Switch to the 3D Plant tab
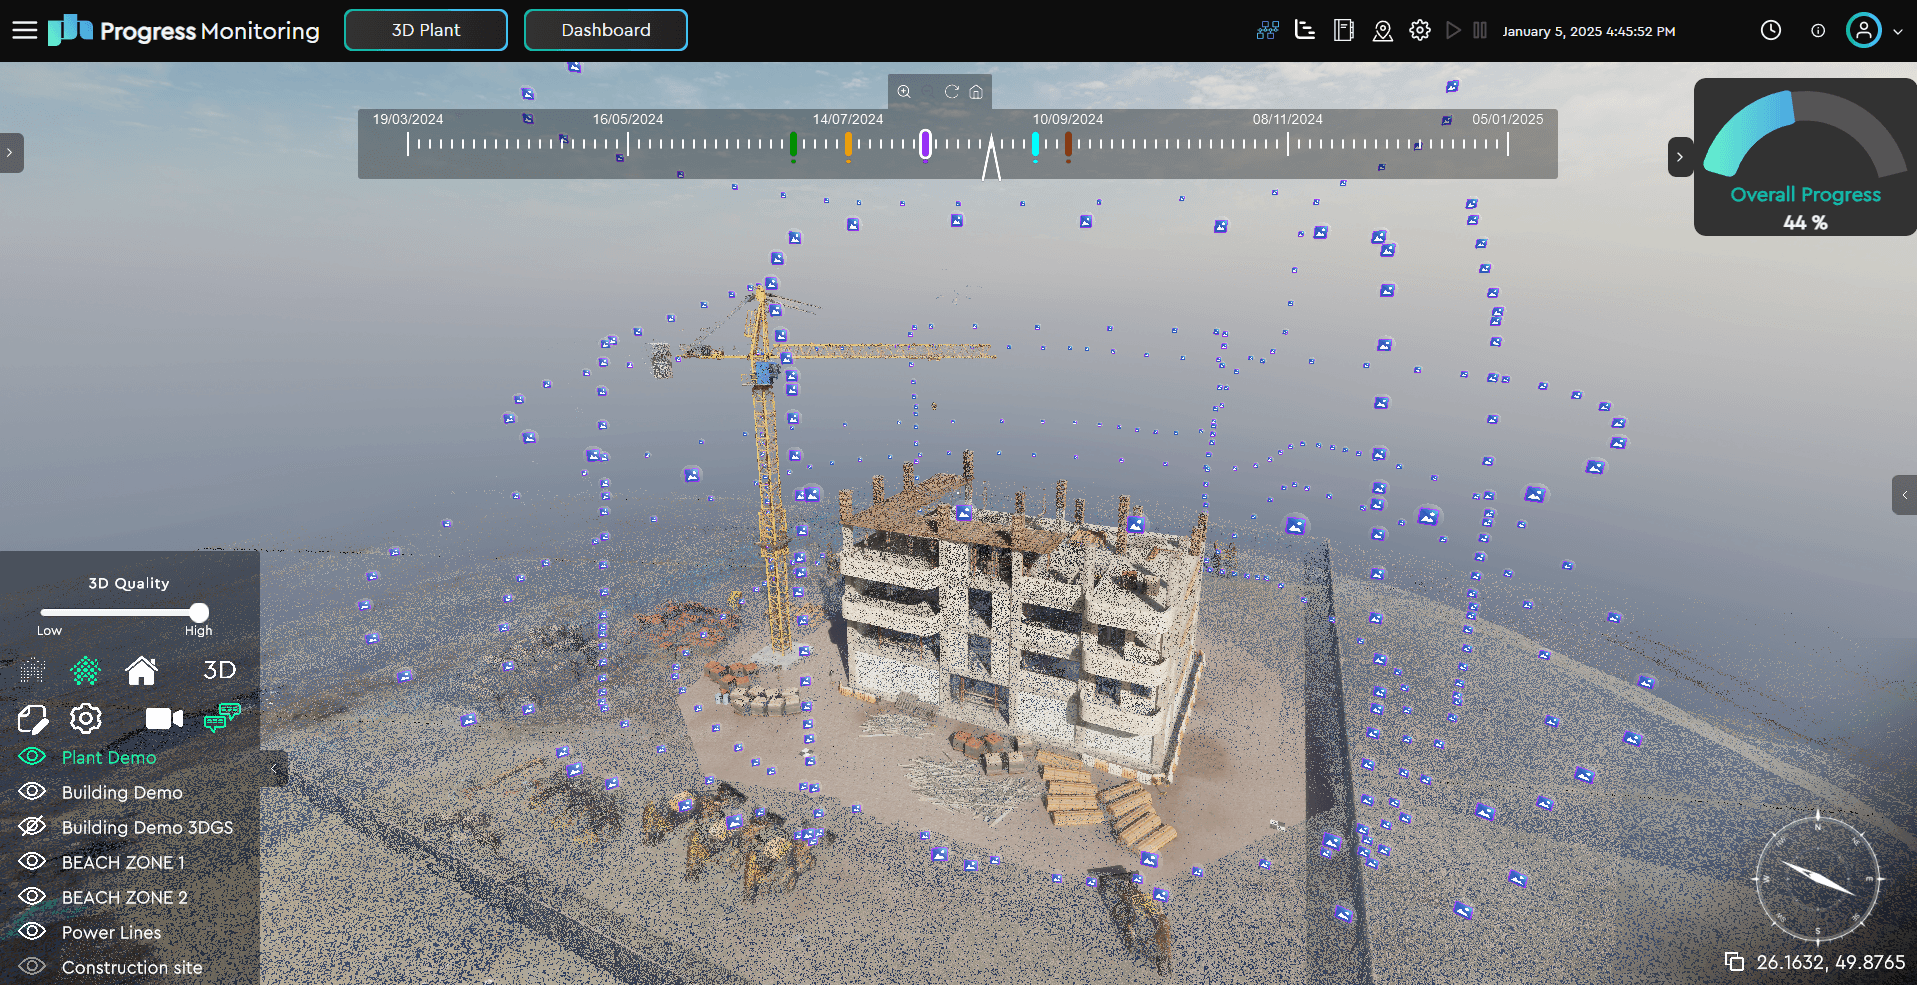 (426, 30)
